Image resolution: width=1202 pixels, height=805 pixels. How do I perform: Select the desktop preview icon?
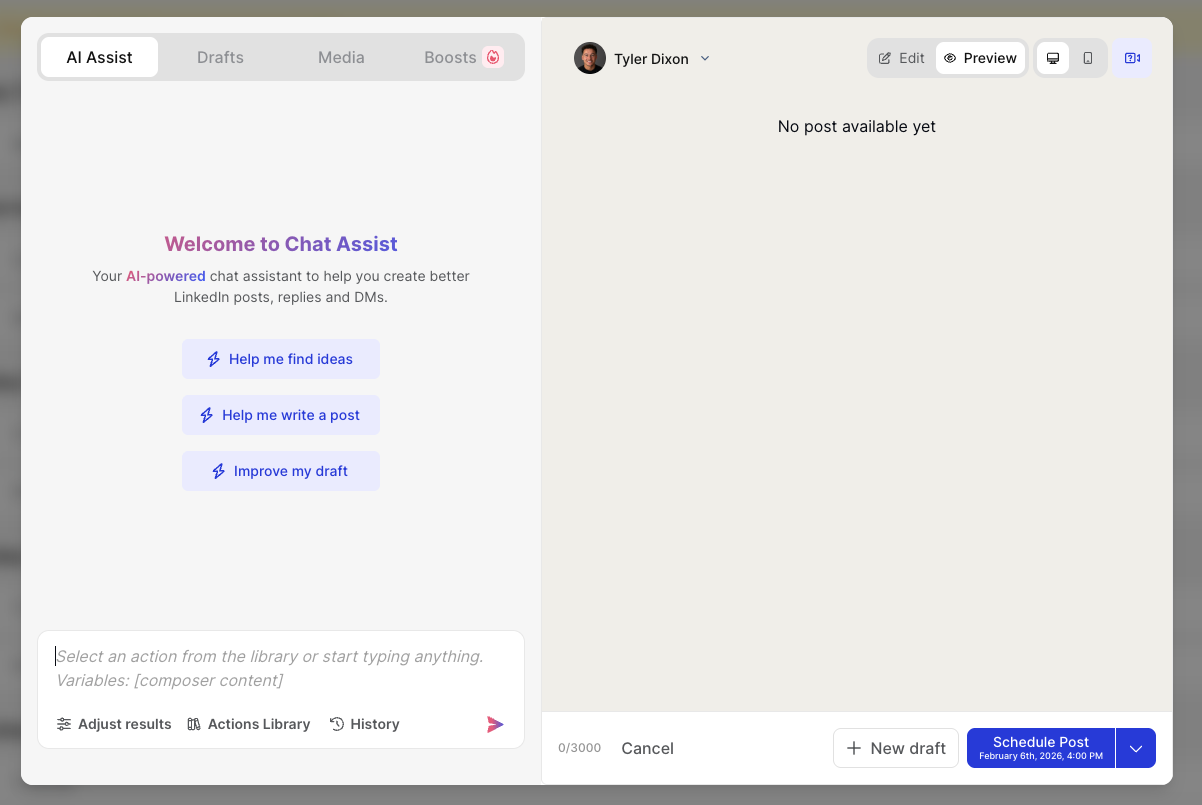pyautogui.click(x=1052, y=58)
